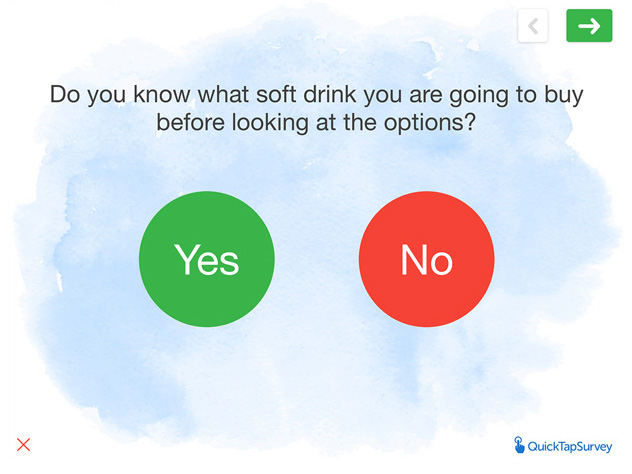Return to the previous survey question
Viewport: 632px width, 474px height.
533,26
